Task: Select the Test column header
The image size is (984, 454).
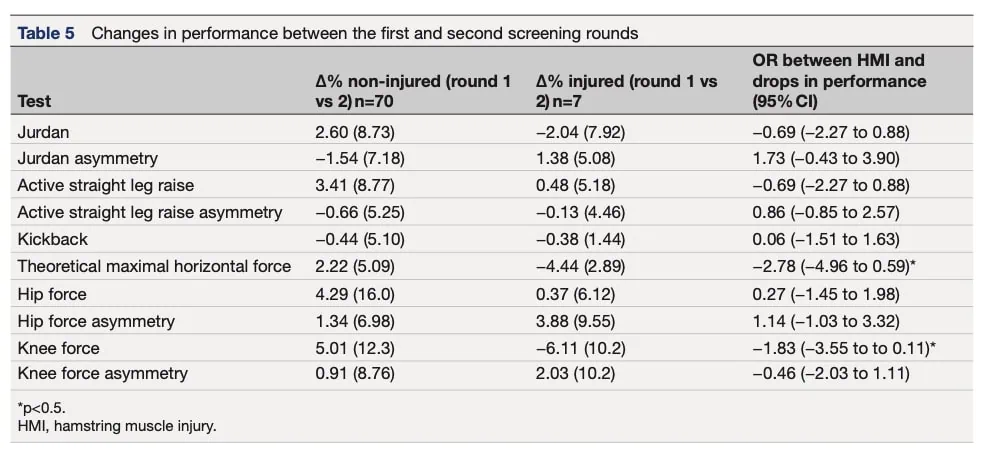Action: [35, 101]
